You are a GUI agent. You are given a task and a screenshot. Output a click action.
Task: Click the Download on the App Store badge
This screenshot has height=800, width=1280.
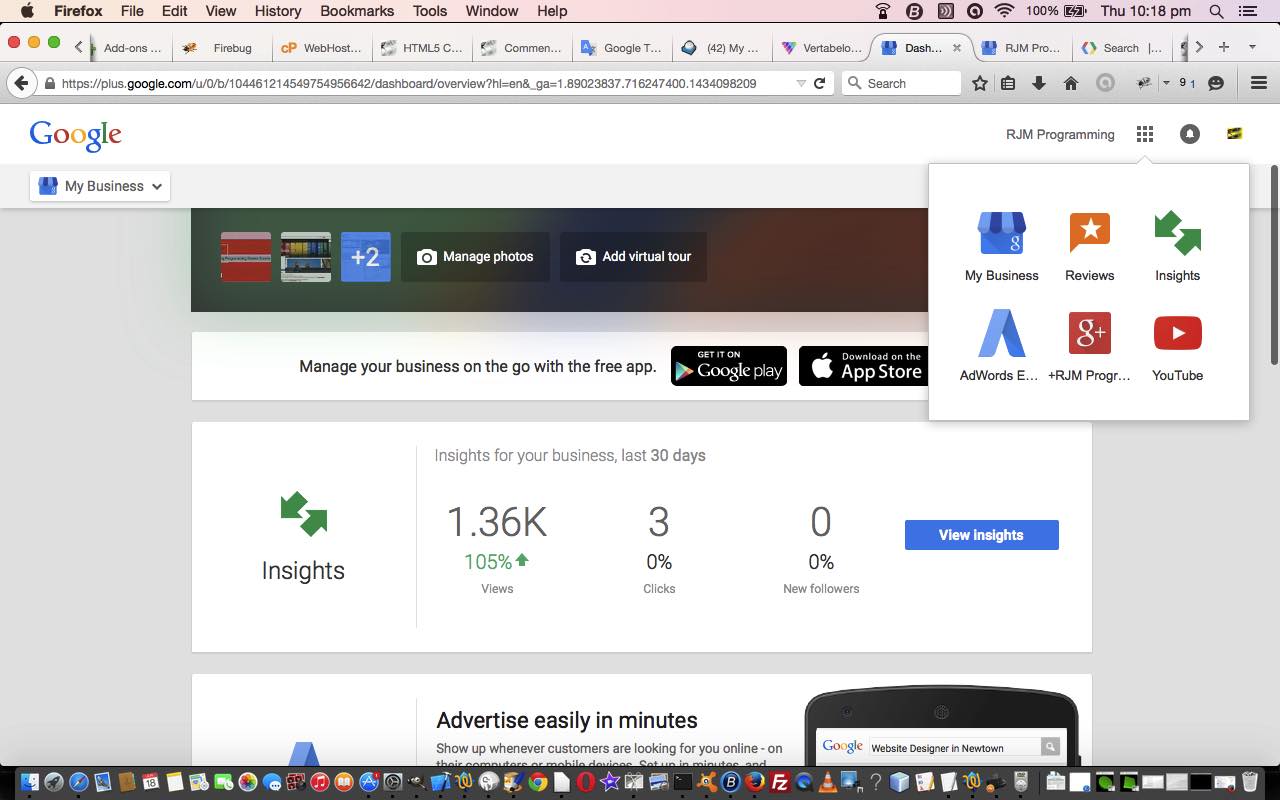(x=864, y=366)
